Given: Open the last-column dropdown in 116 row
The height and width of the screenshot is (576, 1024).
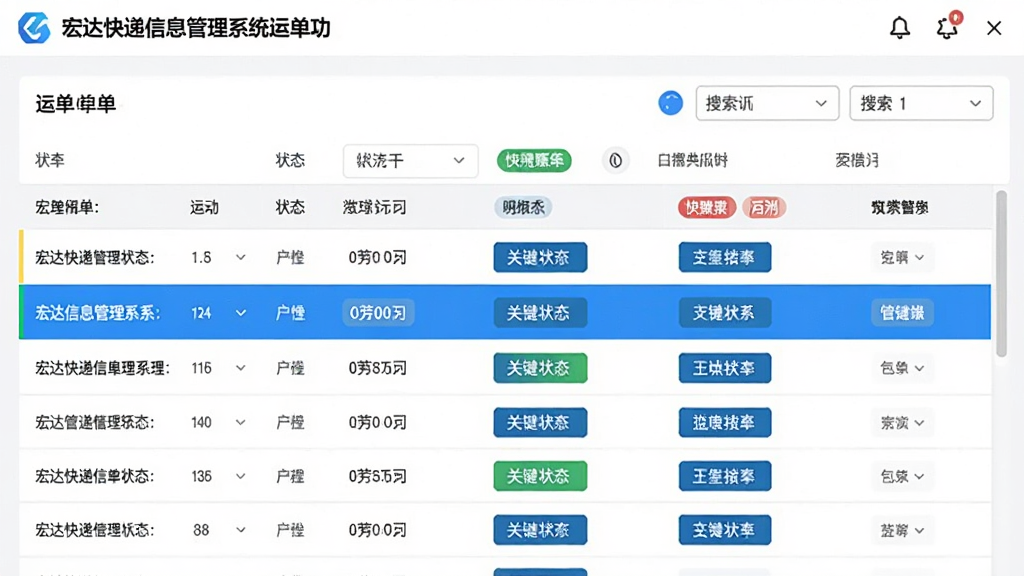Looking at the screenshot, I should tap(902, 368).
